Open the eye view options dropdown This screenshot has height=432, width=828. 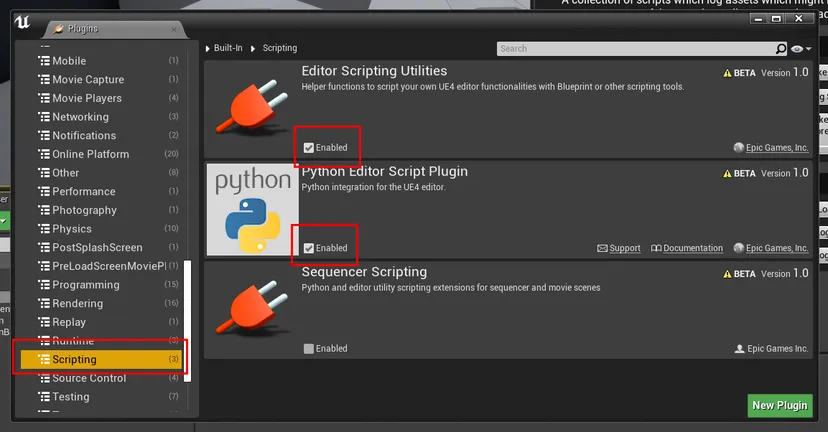click(801, 49)
